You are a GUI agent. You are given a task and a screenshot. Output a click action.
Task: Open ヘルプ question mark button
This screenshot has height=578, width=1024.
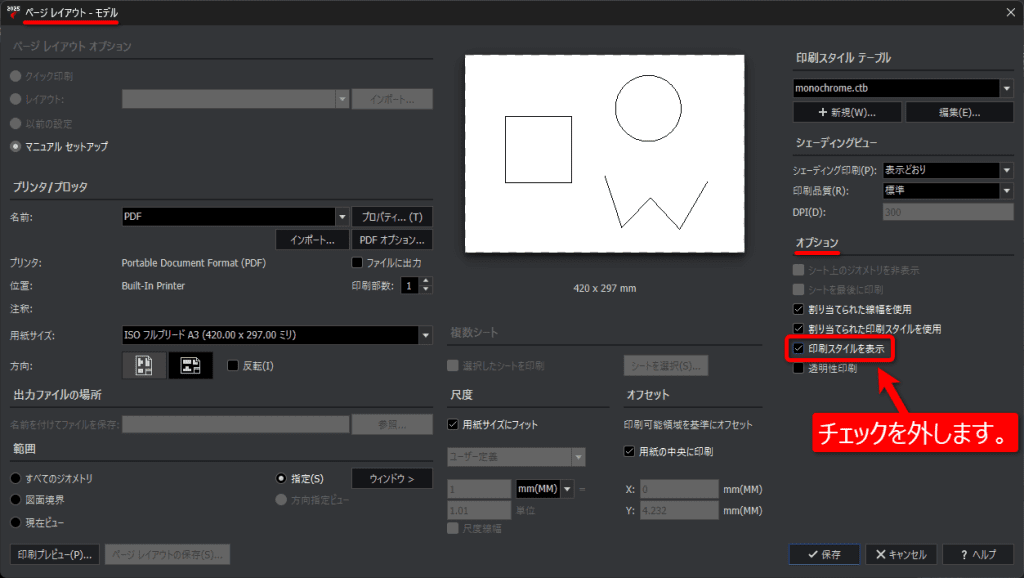(978, 554)
